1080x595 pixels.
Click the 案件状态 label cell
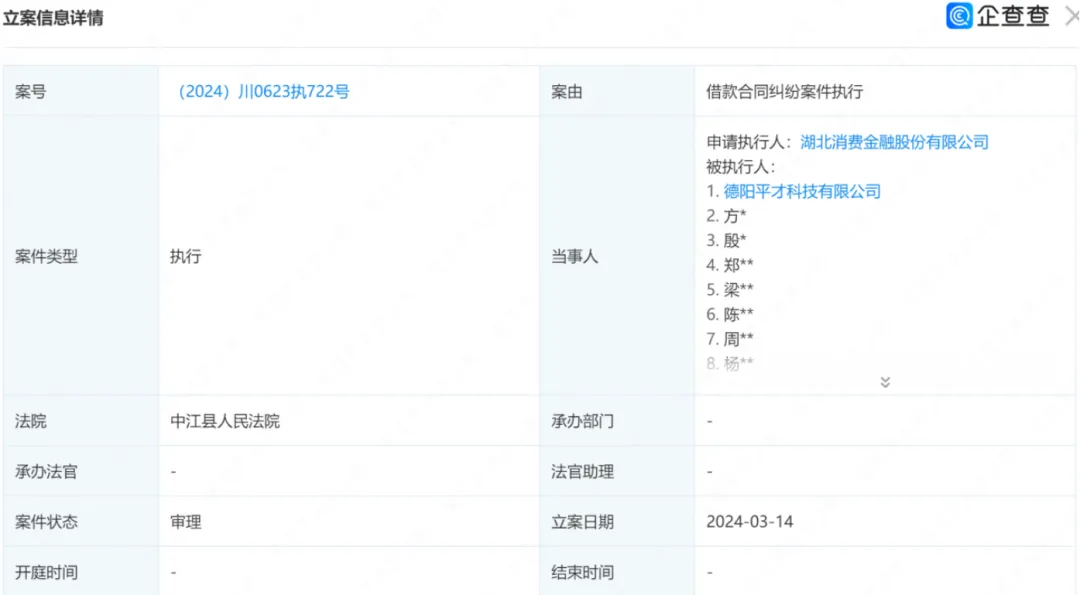81,521
